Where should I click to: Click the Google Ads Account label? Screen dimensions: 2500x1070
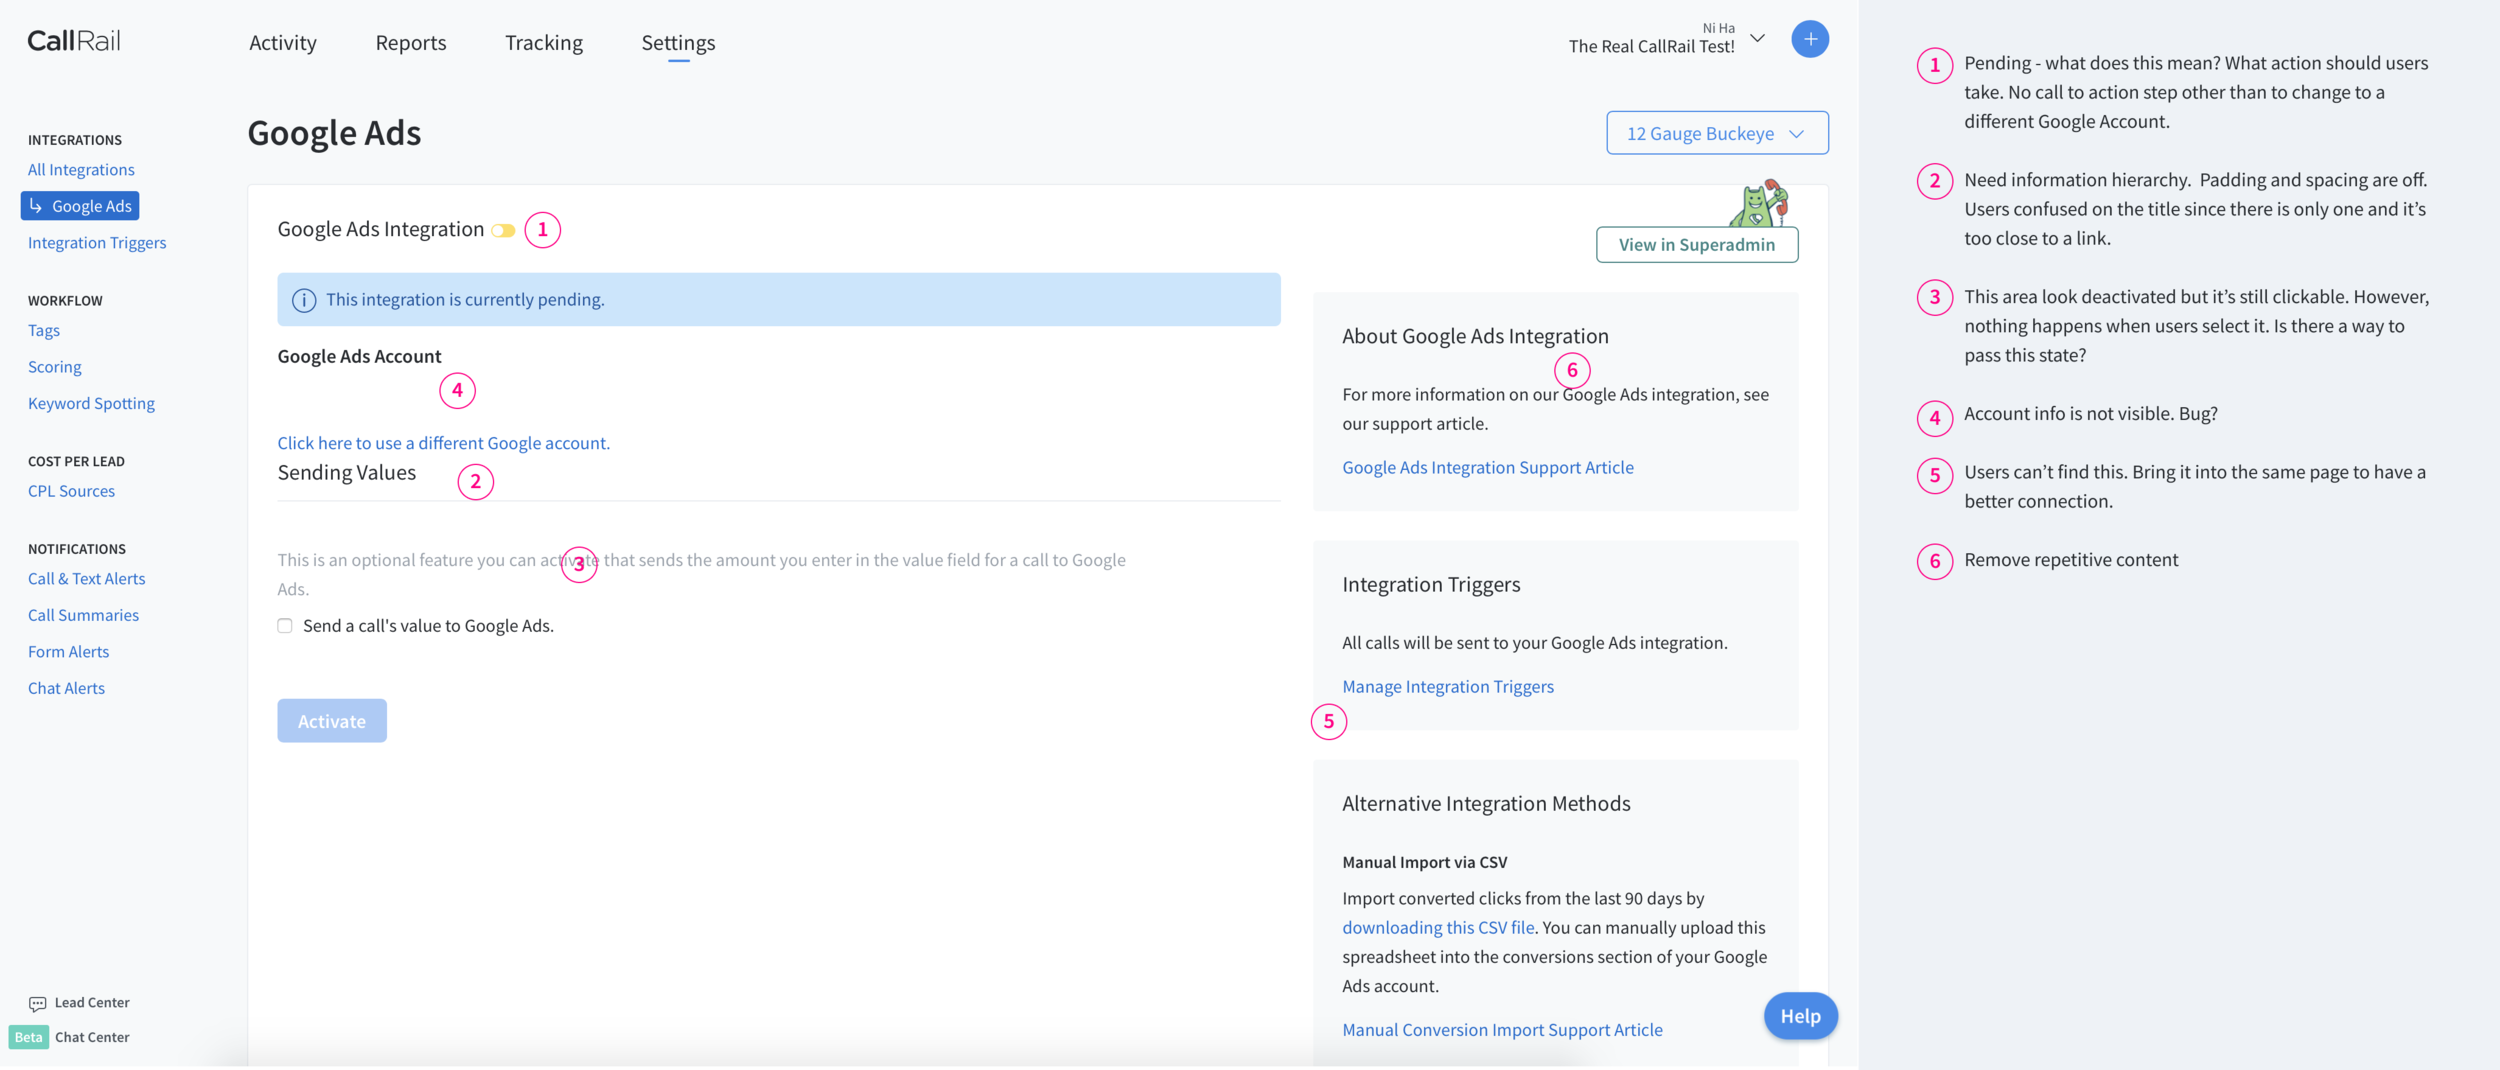[x=359, y=357]
